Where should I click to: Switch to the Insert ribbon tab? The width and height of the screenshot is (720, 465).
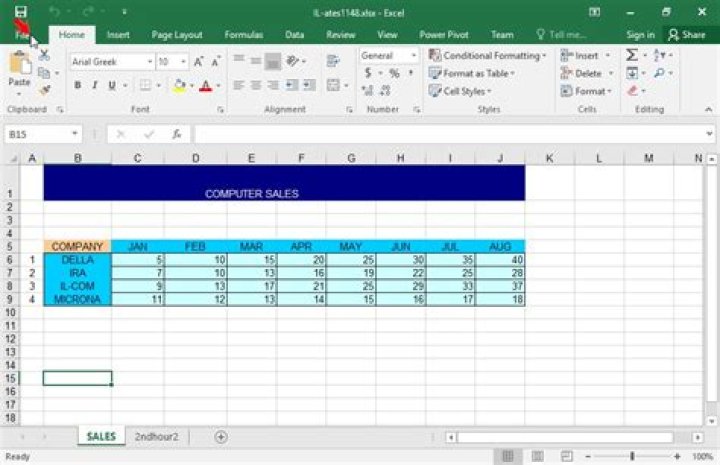click(x=118, y=35)
